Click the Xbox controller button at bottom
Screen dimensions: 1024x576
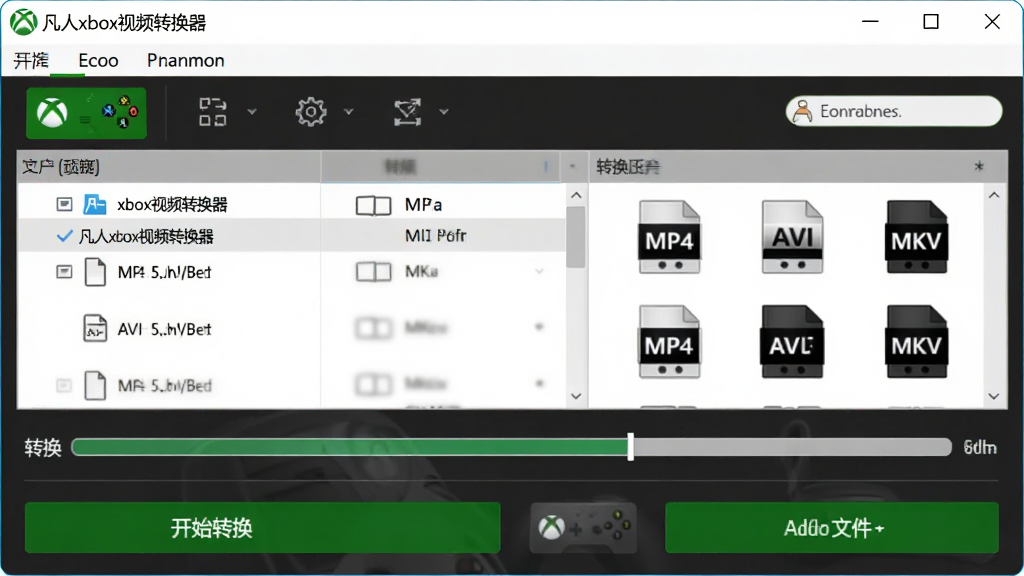tap(583, 528)
